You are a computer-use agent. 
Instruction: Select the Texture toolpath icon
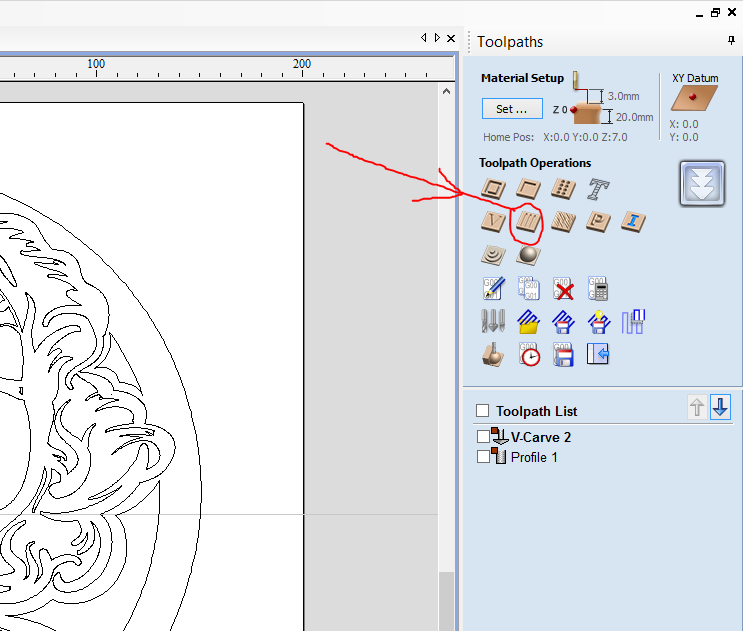click(563, 221)
